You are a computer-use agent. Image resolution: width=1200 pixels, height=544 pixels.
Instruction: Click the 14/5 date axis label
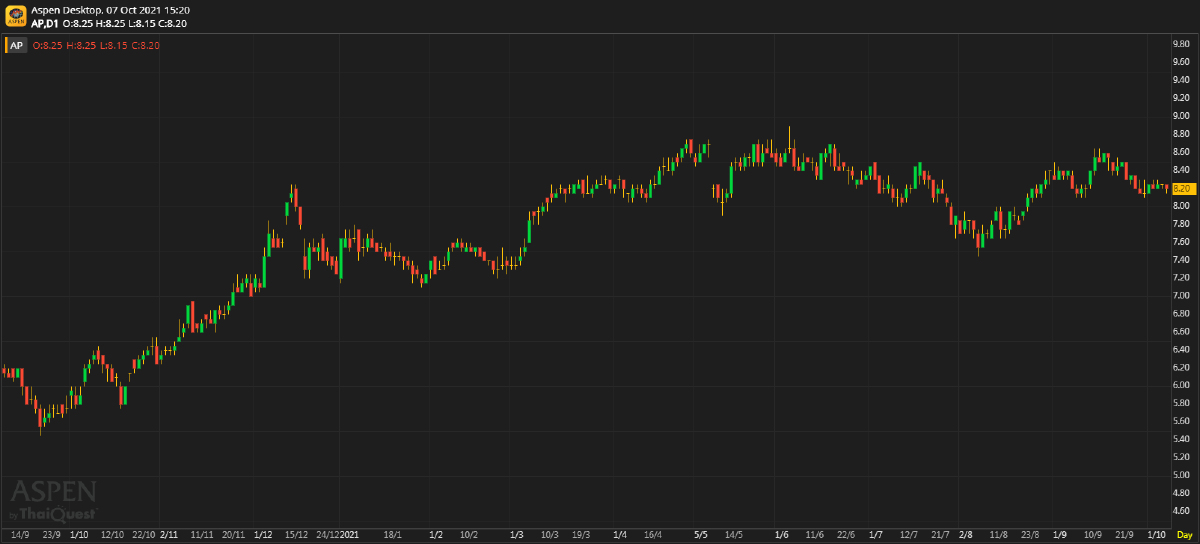(x=733, y=535)
